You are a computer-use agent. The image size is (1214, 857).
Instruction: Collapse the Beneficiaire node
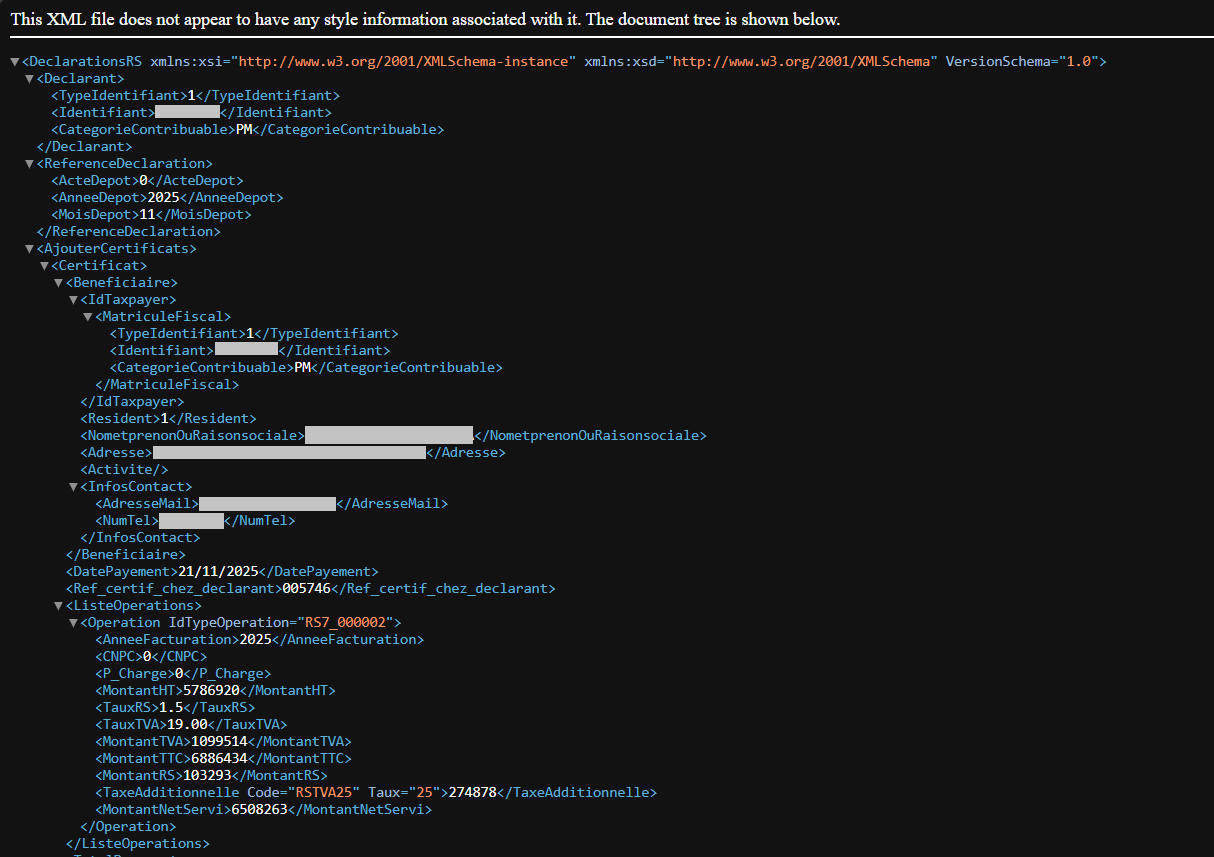tap(58, 283)
